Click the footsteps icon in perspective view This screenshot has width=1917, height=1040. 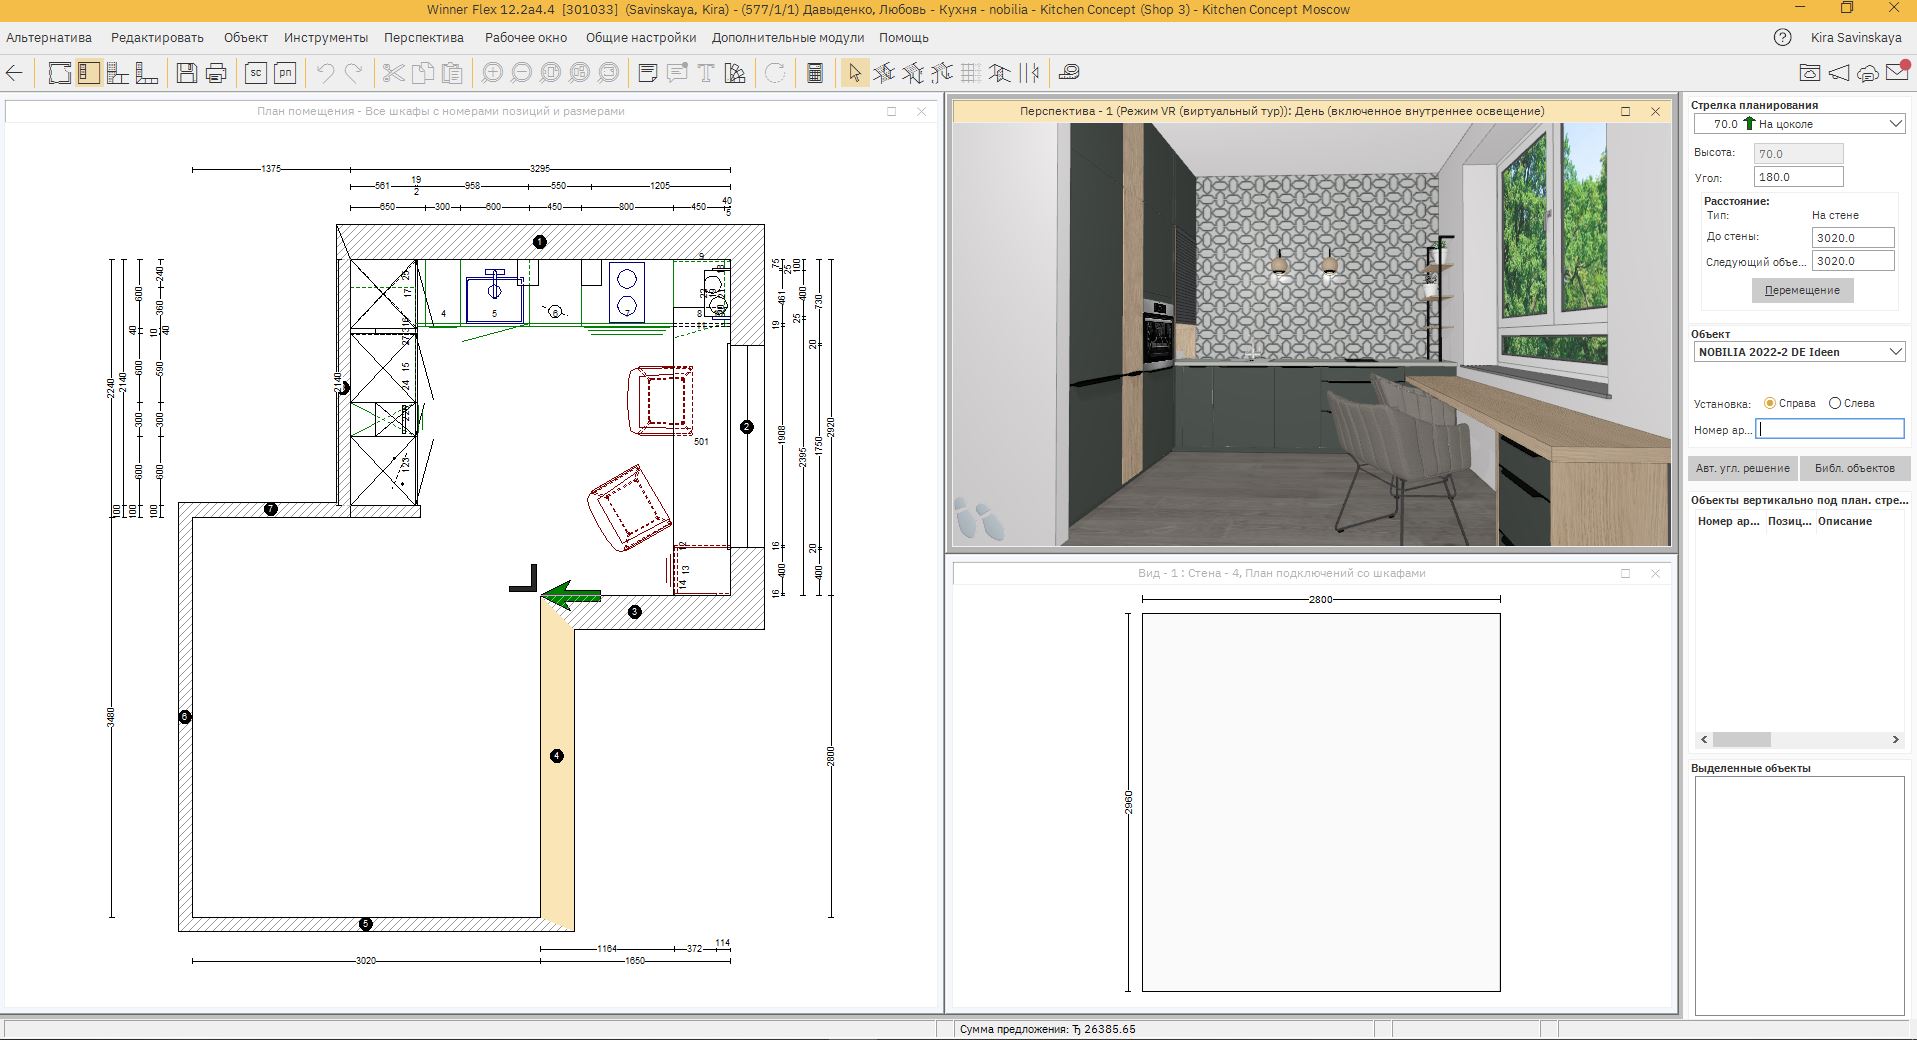click(x=977, y=520)
